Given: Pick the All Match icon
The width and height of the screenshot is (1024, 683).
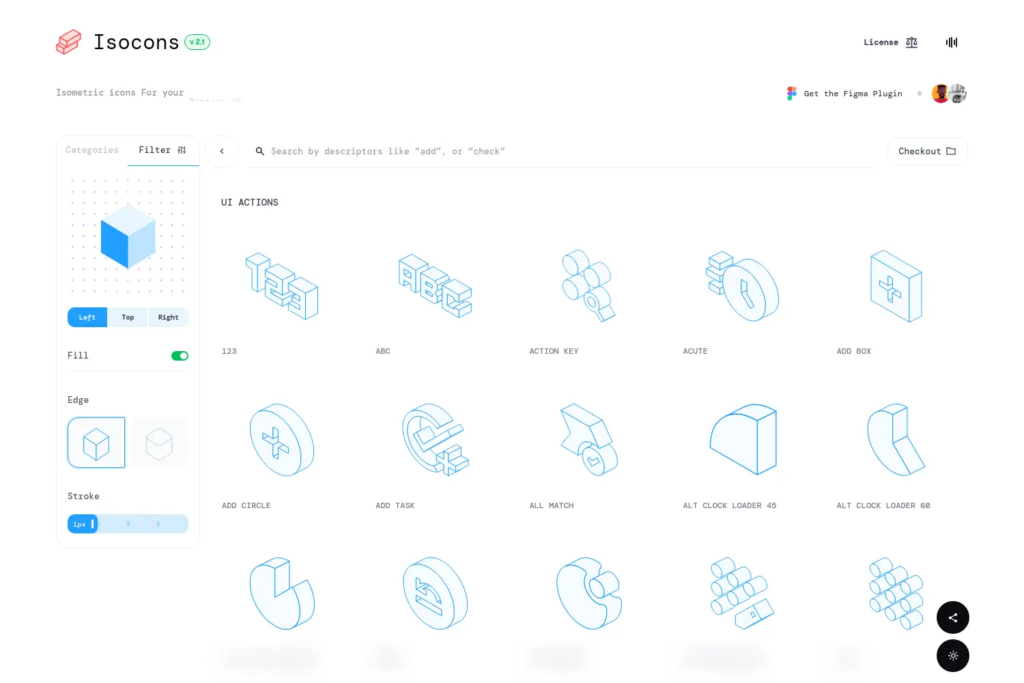Looking at the screenshot, I should (x=588, y=440).
